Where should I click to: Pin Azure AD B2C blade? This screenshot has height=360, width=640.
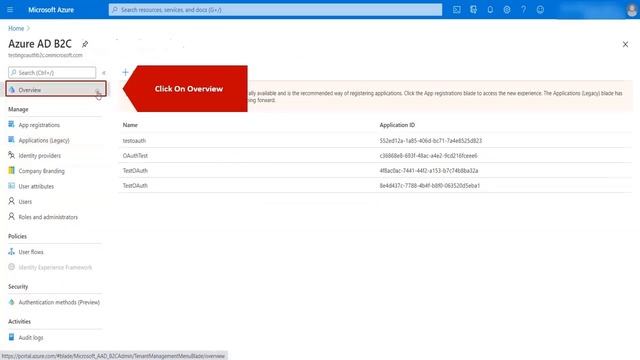[85, 44]
